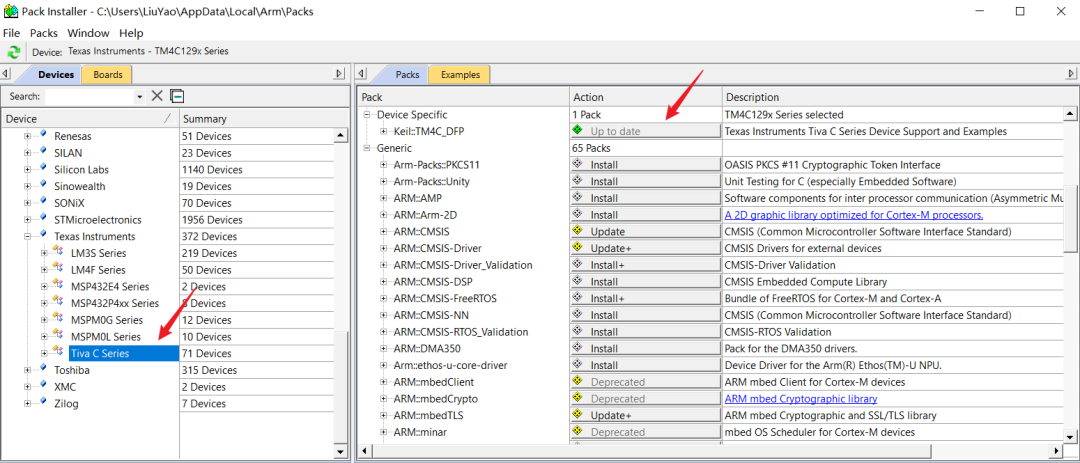Click the green refresh packs icon
The image size is (1080, 463).
pyautogui.click(x=13, y=52)
